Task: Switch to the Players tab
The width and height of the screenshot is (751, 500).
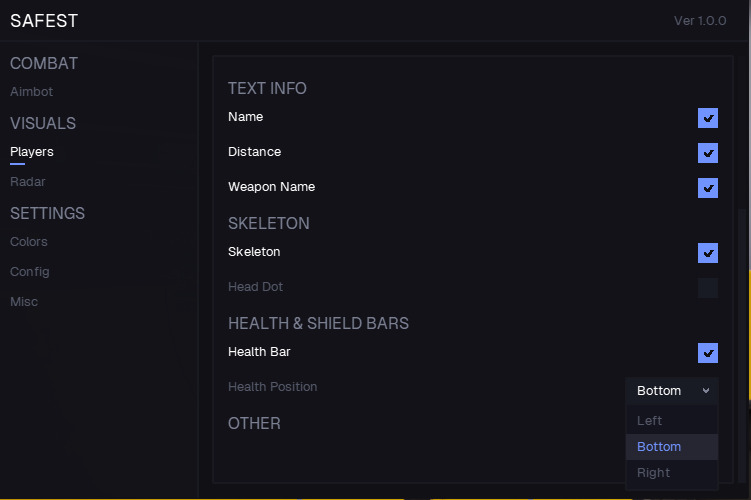Action: (32, 152)
